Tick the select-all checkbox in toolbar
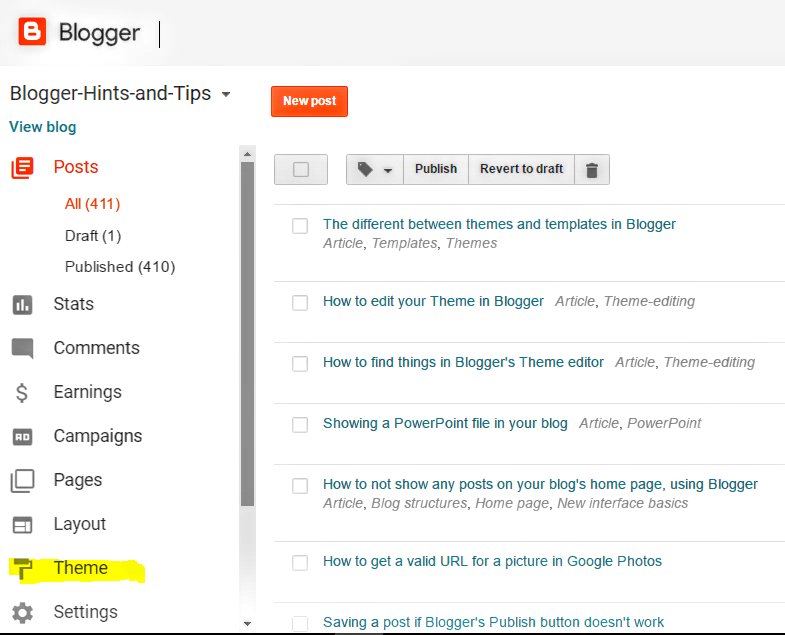This screenshot has width=785, height=635. pos(301,169)
